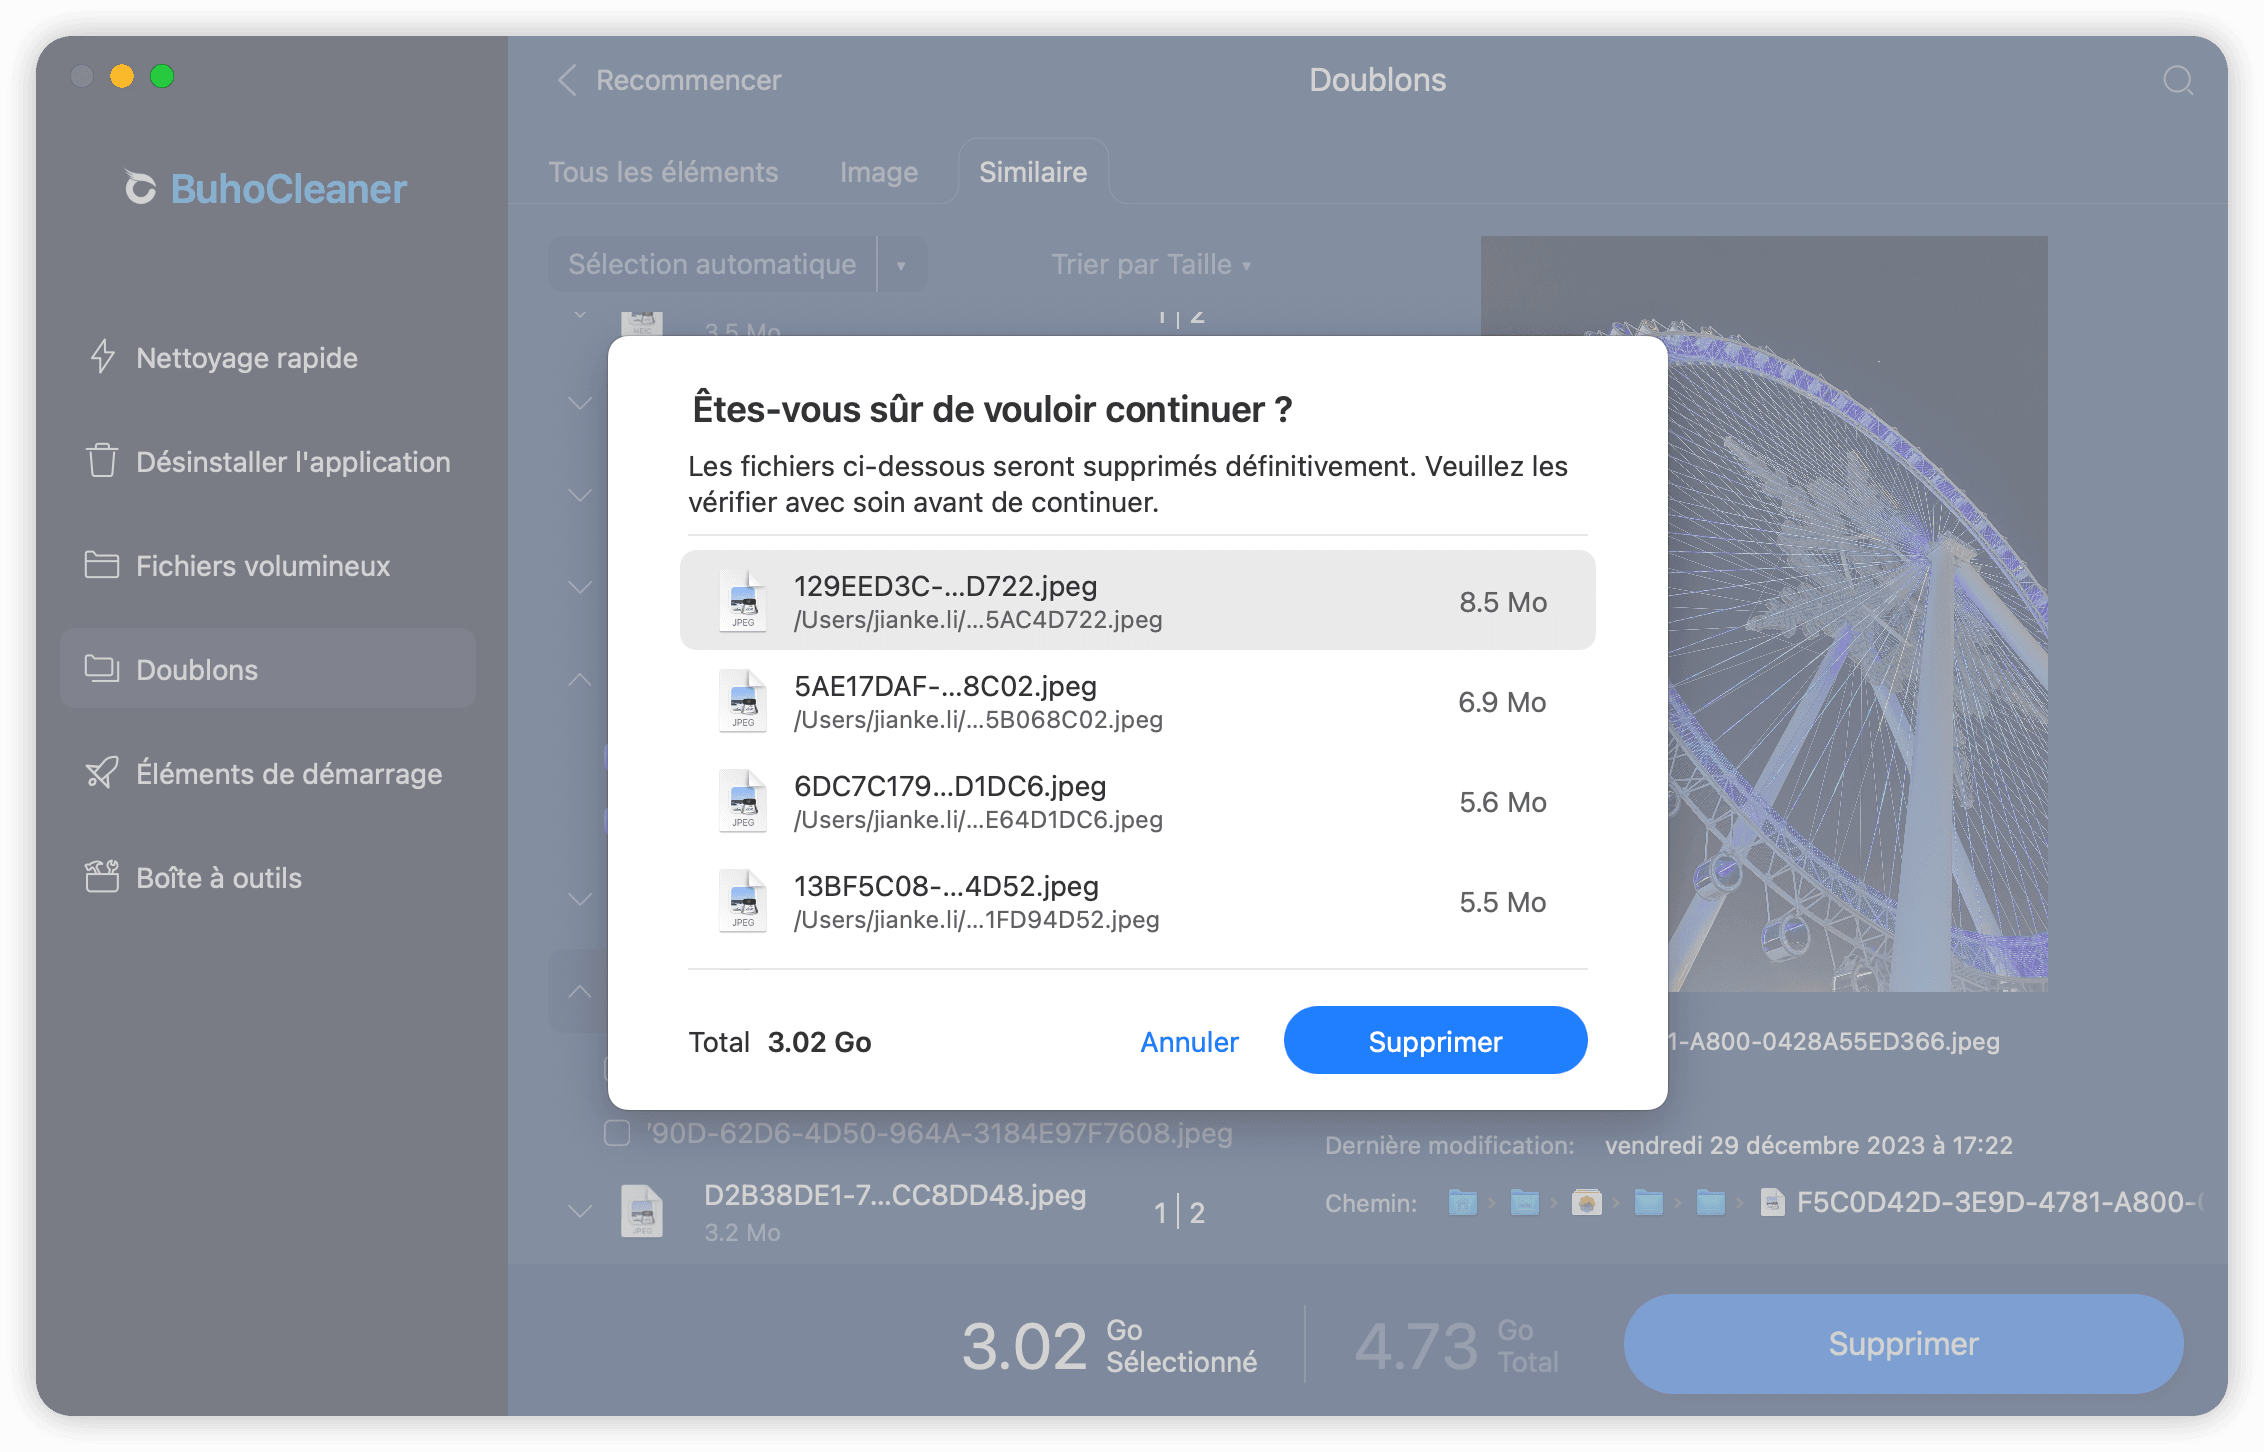Screen dimensions: 2264x1452
Task: Click the Éléments de démarrage rocket icon
Action: click(x=102, y=773)
